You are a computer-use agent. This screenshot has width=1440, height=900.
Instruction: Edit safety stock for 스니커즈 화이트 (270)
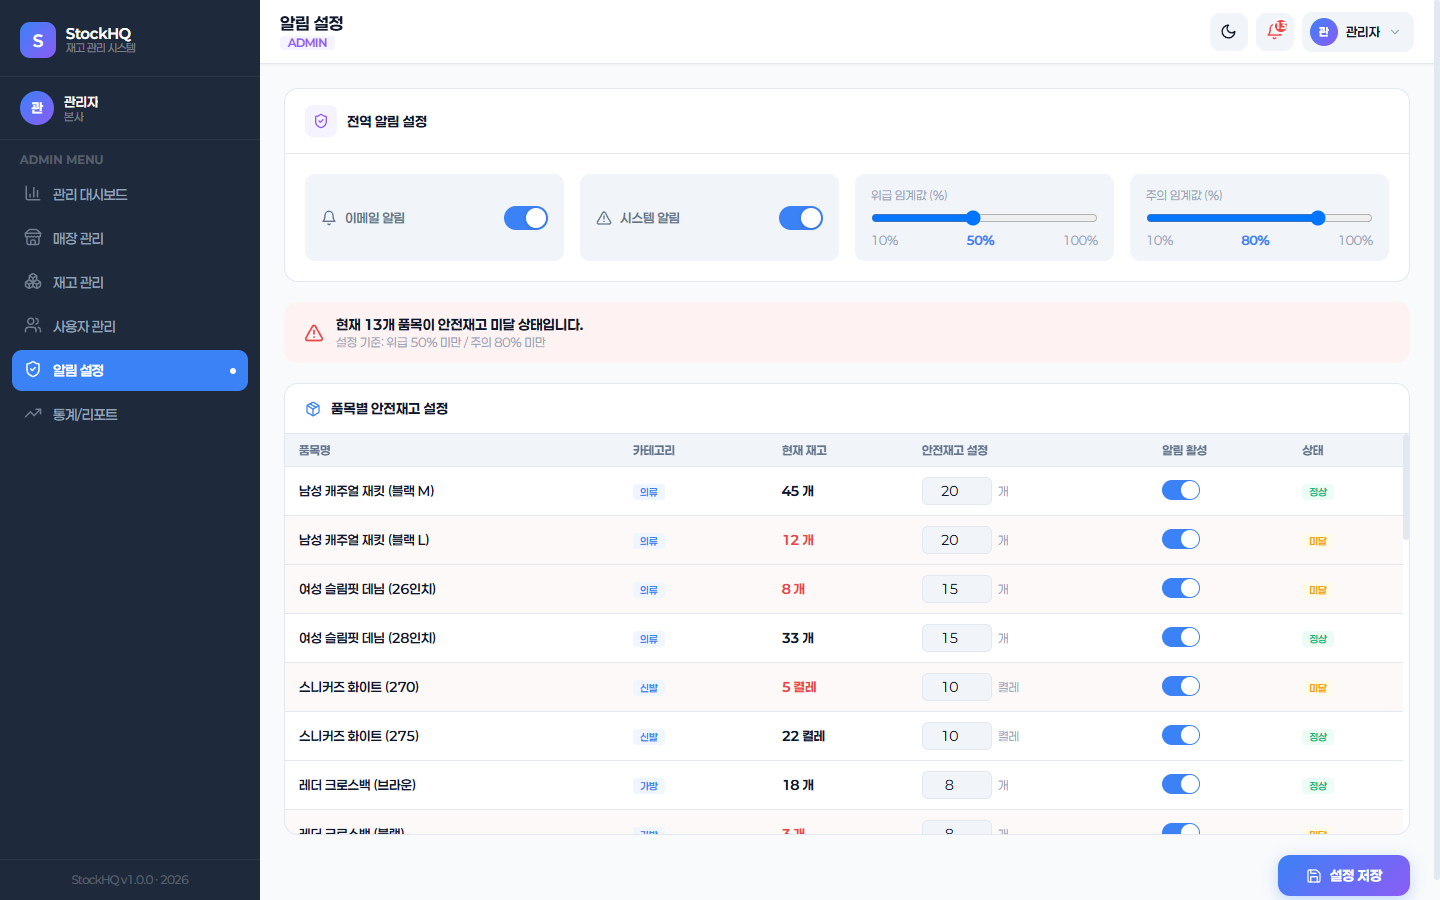click(x=957, y=687)
